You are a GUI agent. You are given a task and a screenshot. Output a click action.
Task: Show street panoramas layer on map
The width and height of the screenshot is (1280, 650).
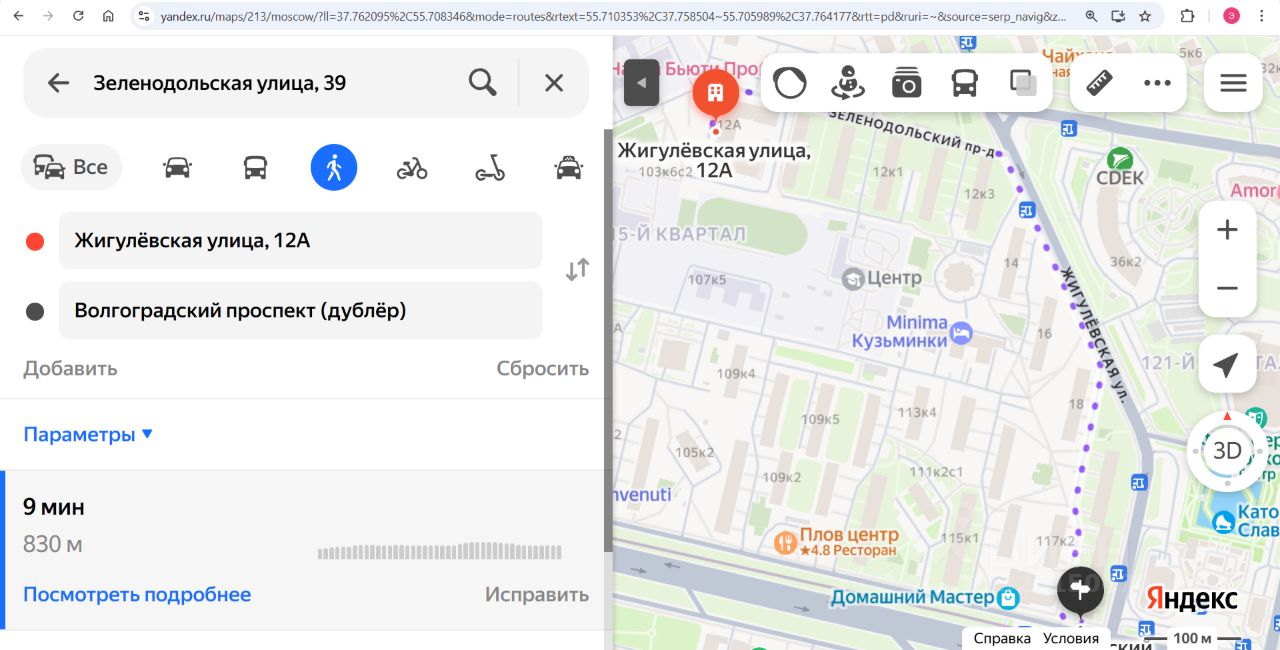(848, 83)
